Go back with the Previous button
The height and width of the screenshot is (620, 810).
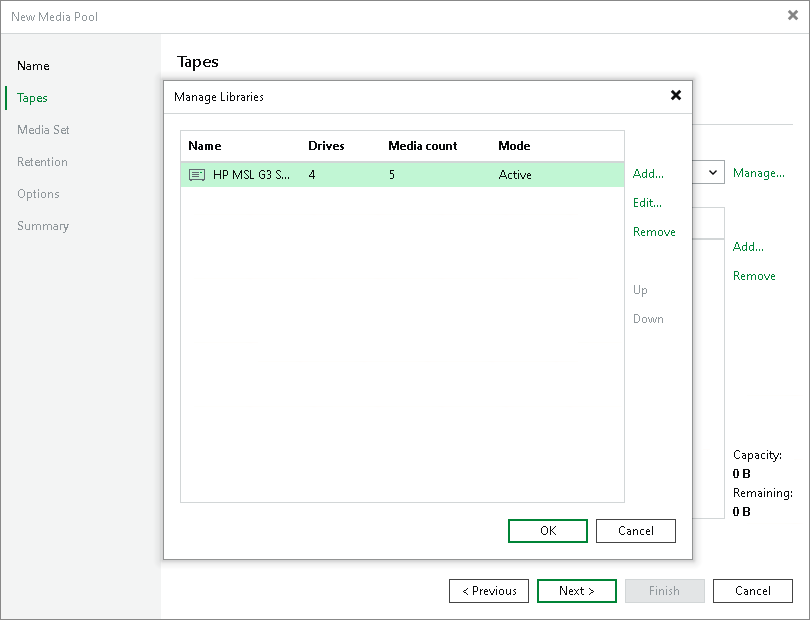489,590
